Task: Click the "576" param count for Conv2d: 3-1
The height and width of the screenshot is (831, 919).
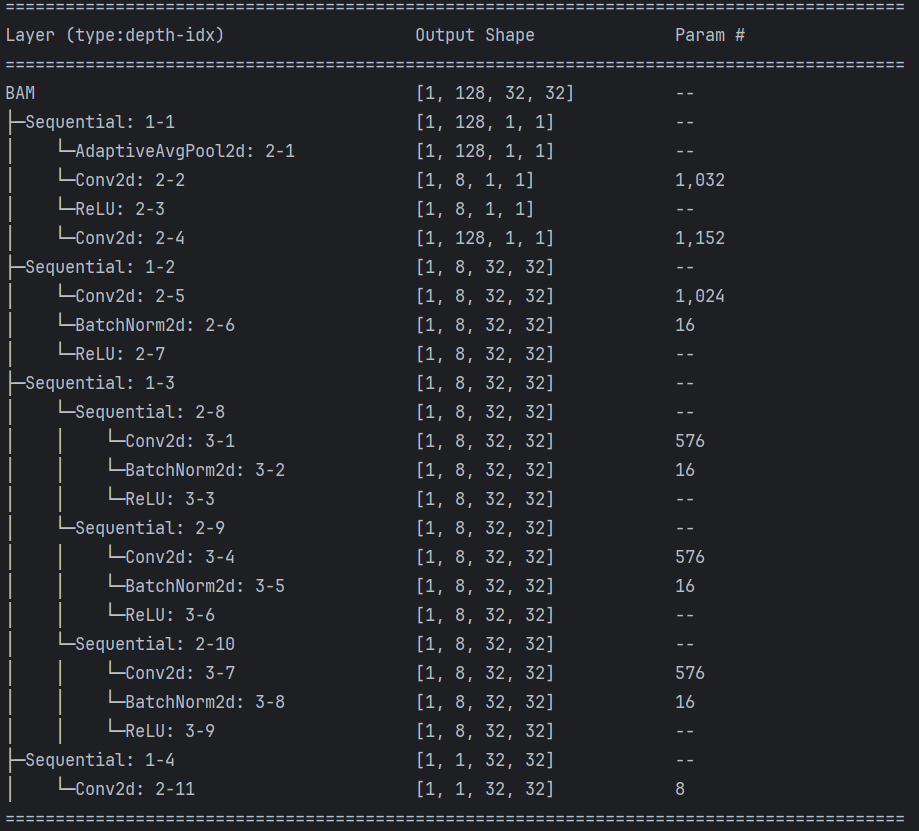Action: (x=690, y=441)
